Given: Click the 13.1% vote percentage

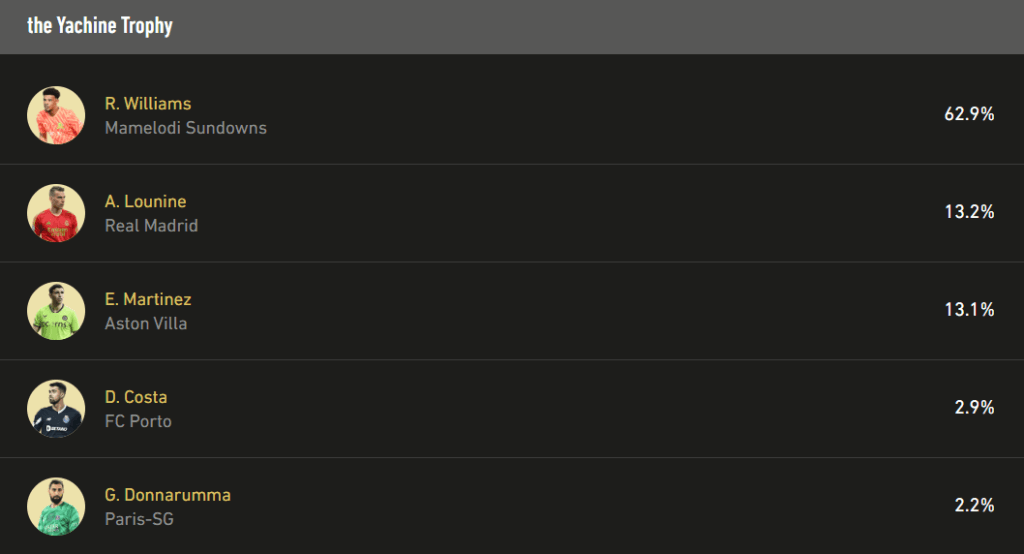Looking at the screenshot, I should [969, 310].
